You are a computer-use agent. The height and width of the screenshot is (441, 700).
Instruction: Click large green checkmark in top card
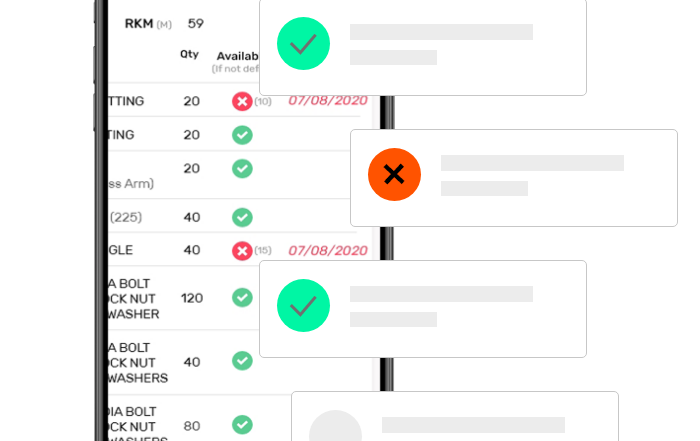(303, 43)
